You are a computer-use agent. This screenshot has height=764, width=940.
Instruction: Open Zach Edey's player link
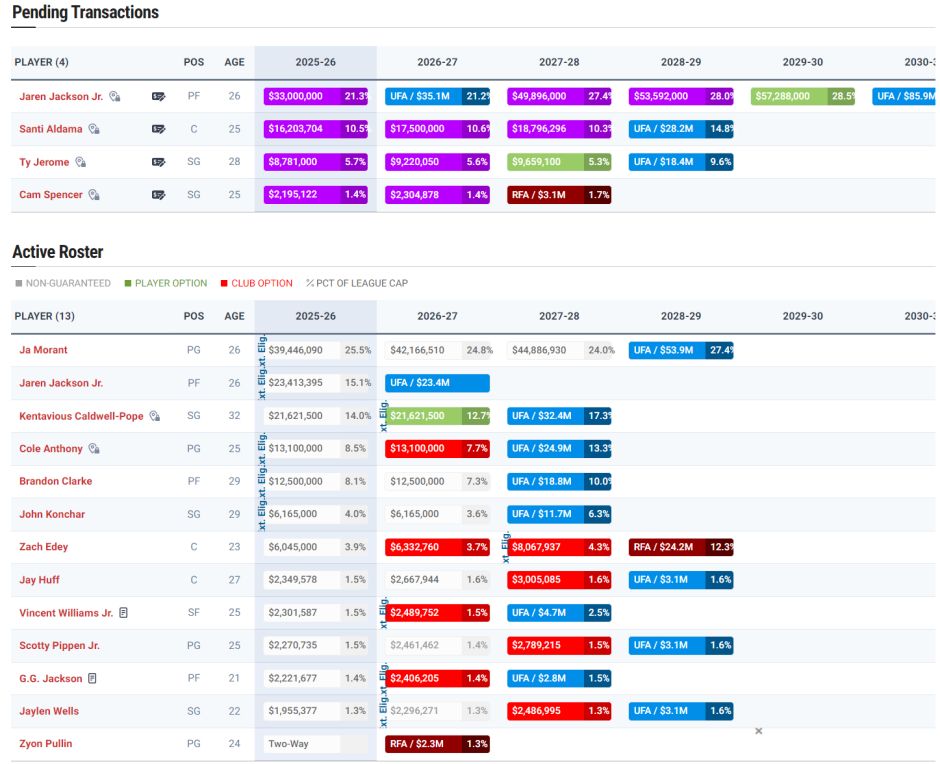coord(44,547)
